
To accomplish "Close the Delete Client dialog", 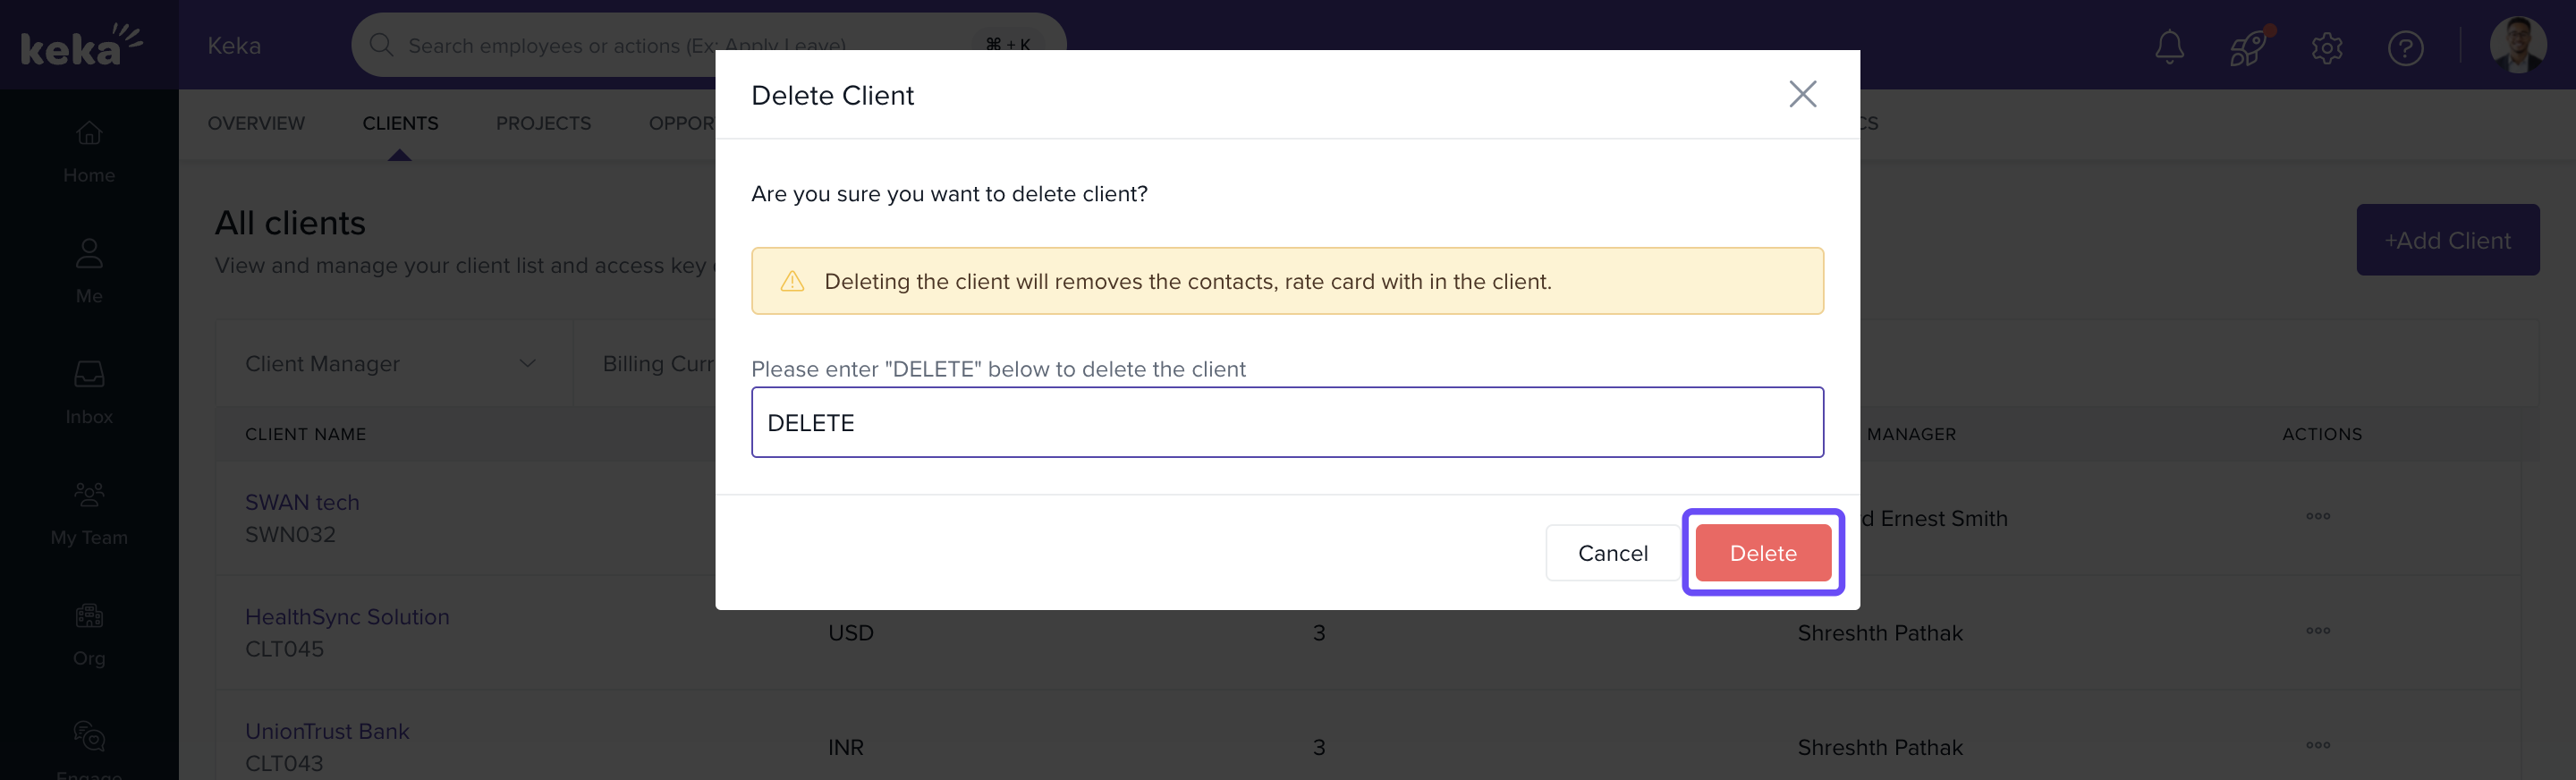I will pos(1802,94).
